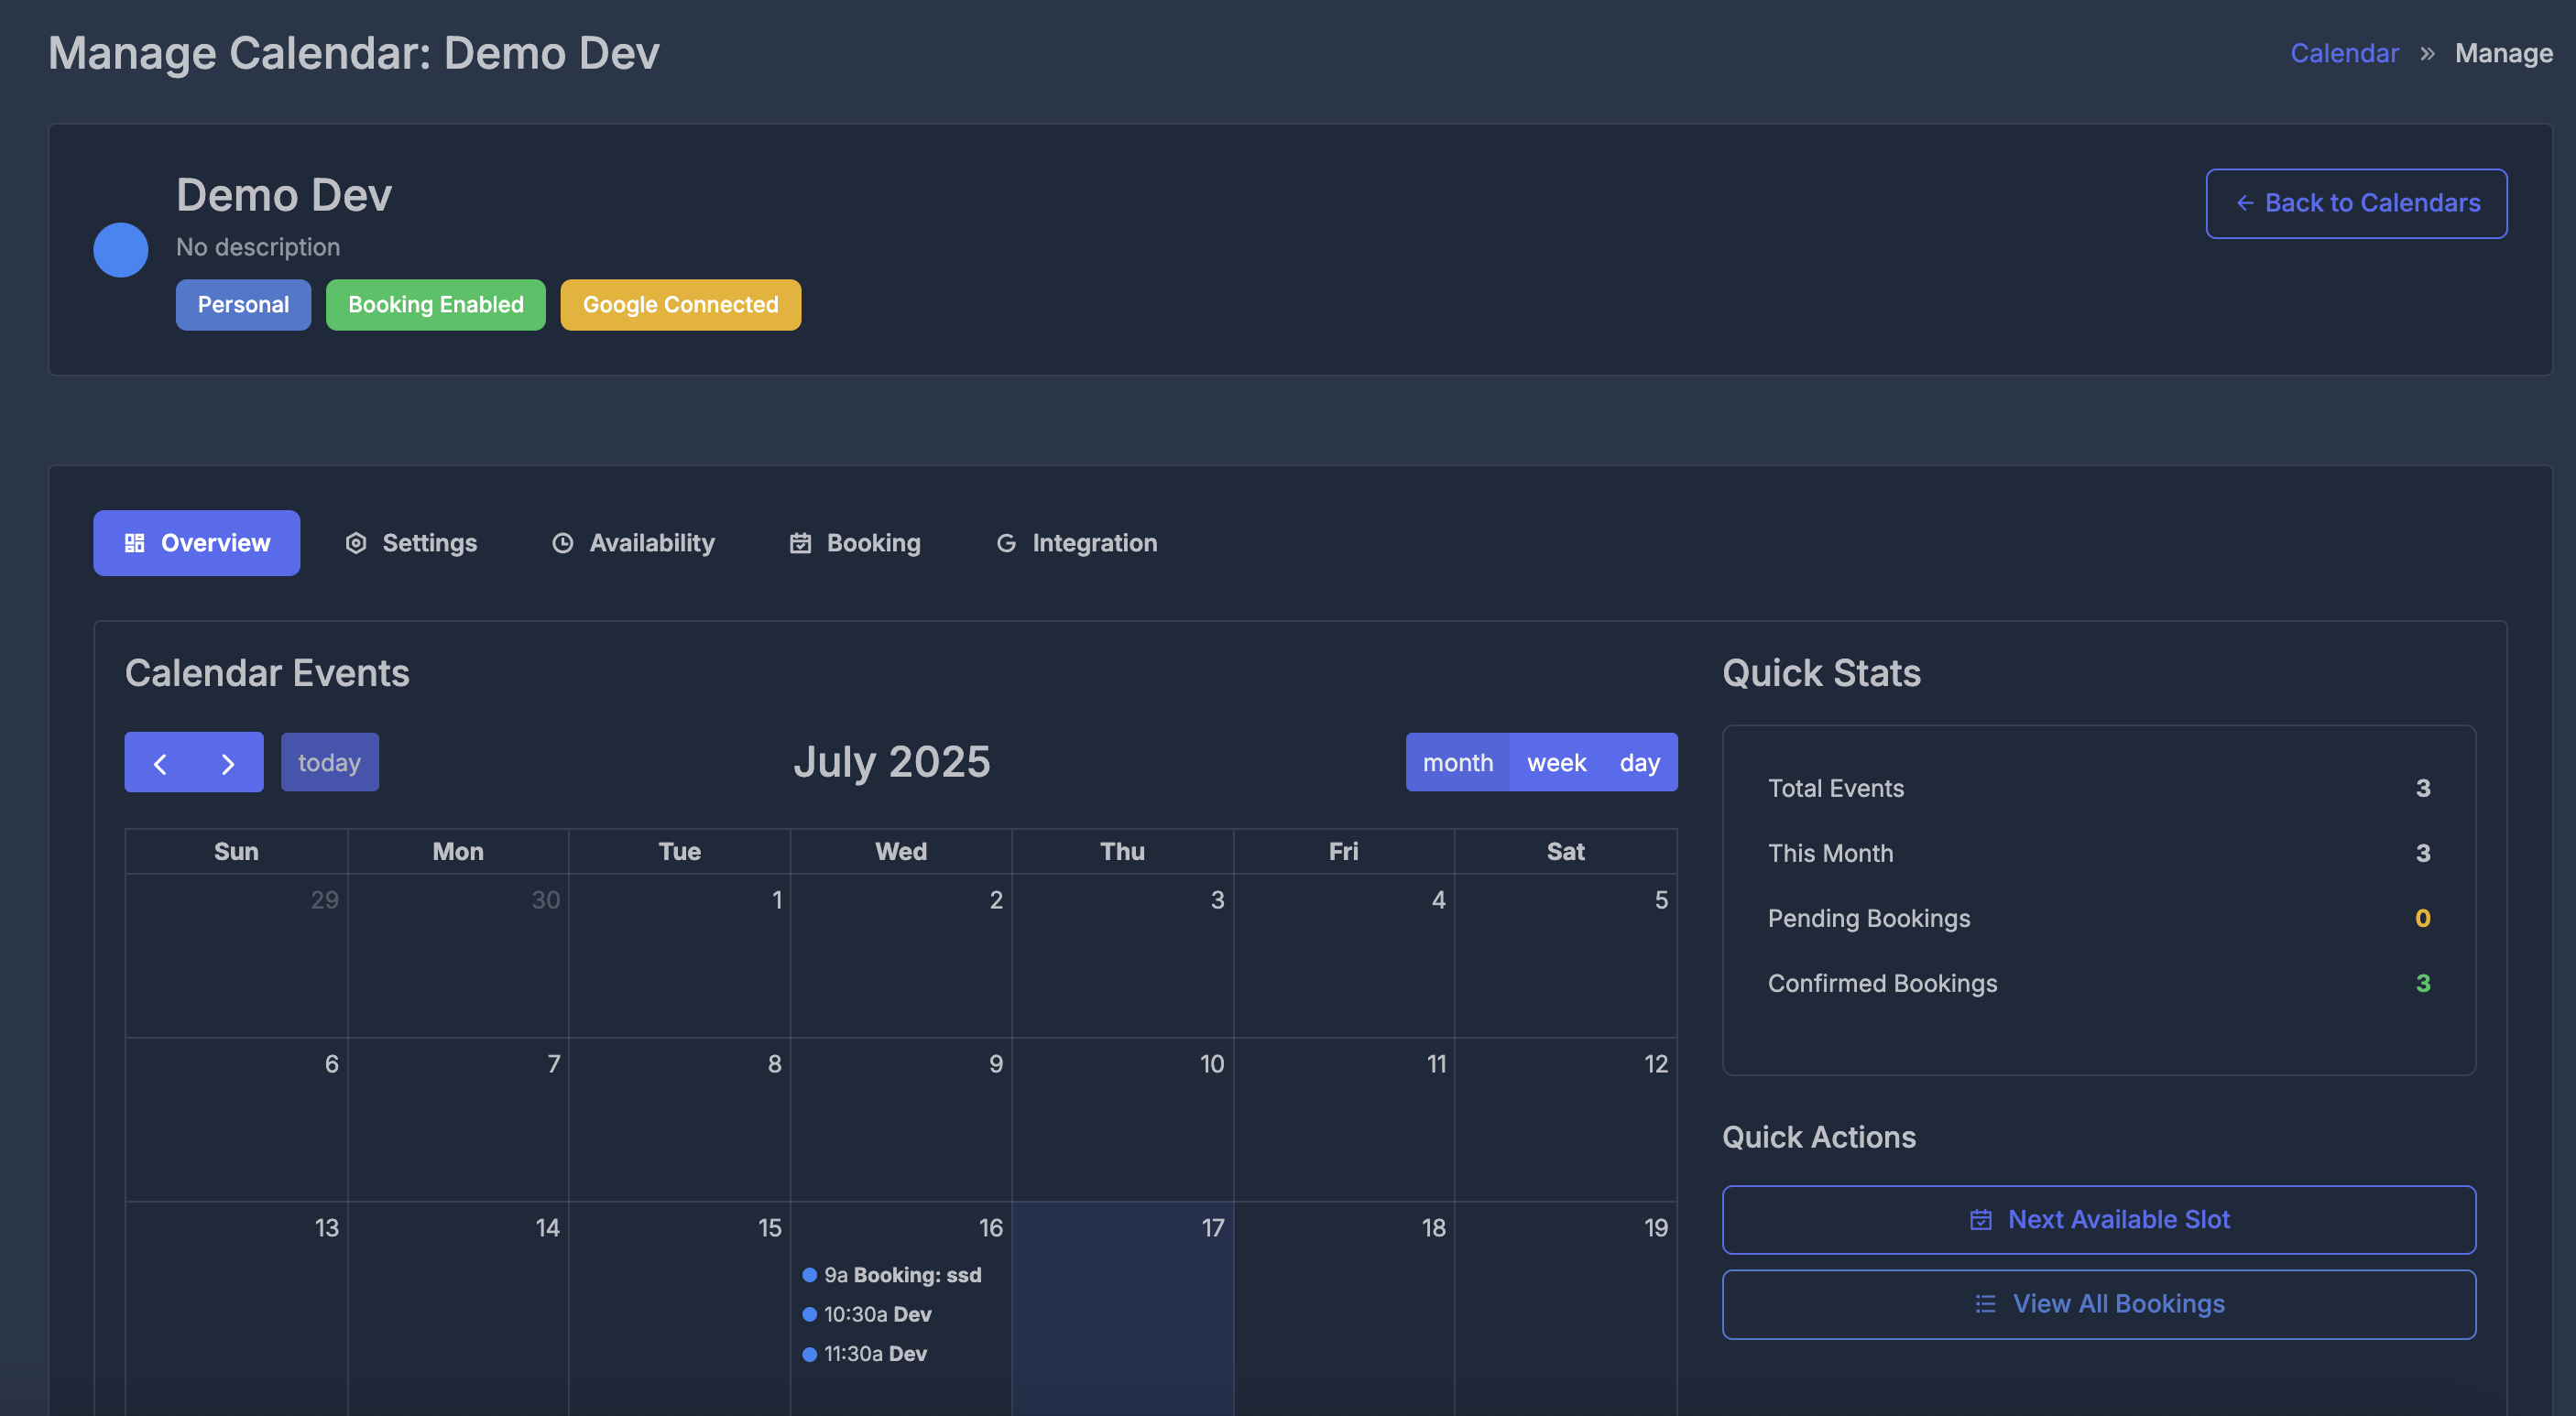Switch to the Booking tab
2576x1416 pixels.
coord(855,543)
